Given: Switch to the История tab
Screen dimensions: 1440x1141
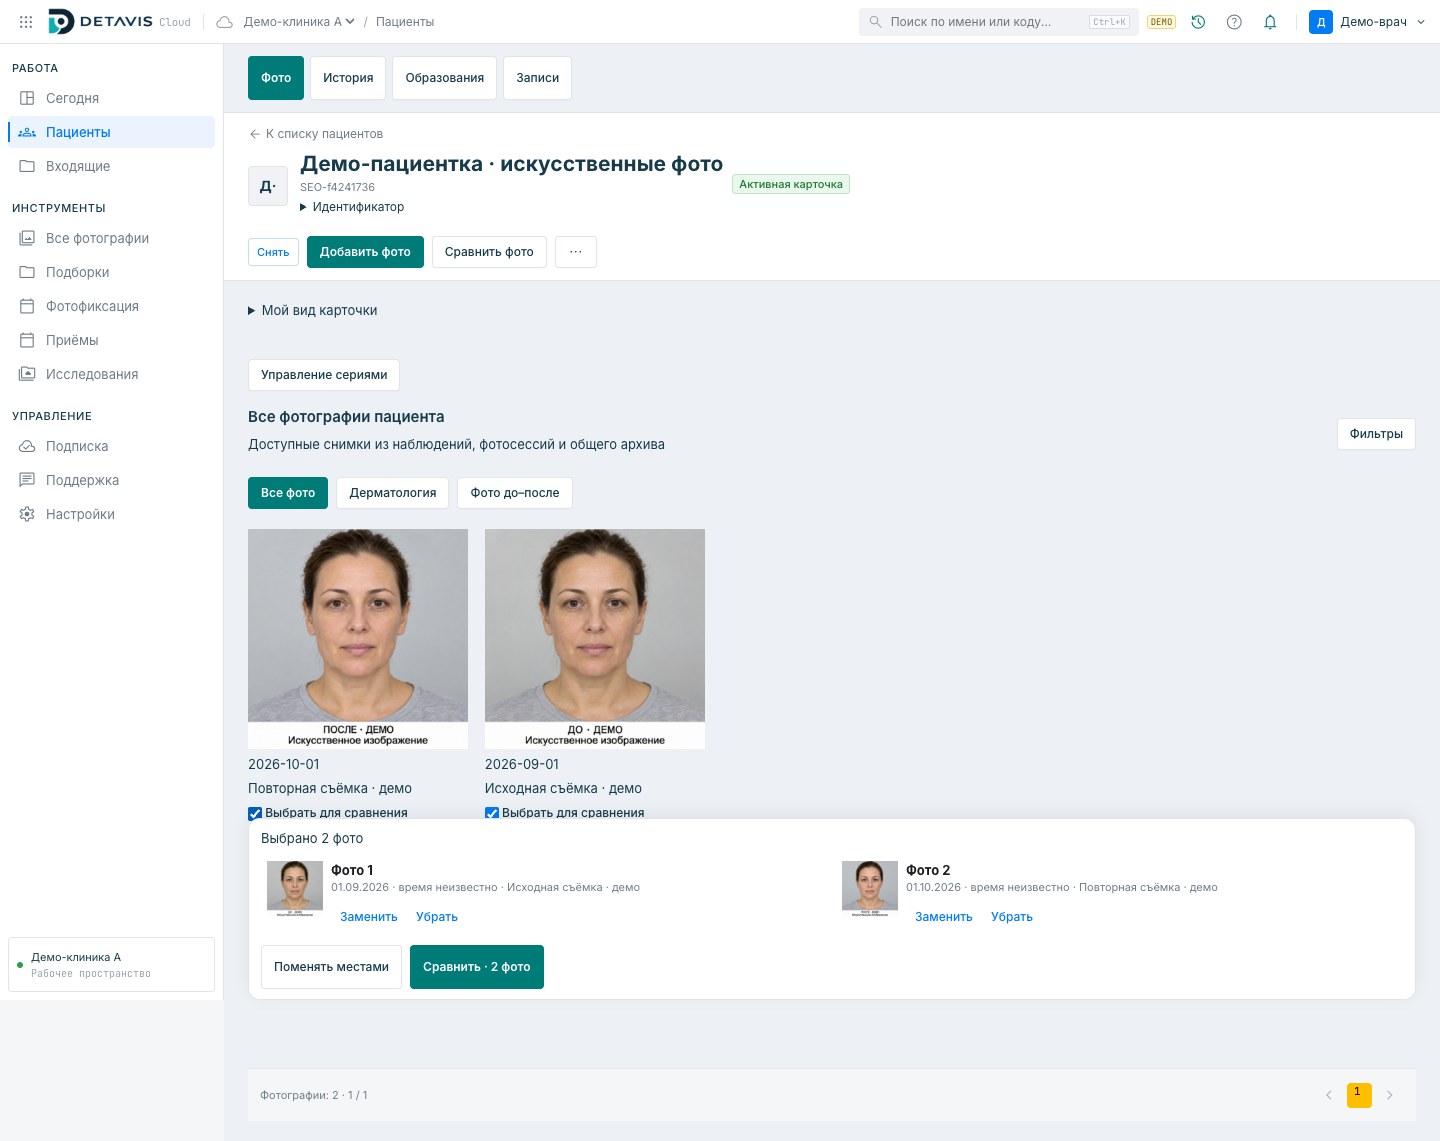Looking at the screenshot, I should pyautogui.click(x=348, y=78).
